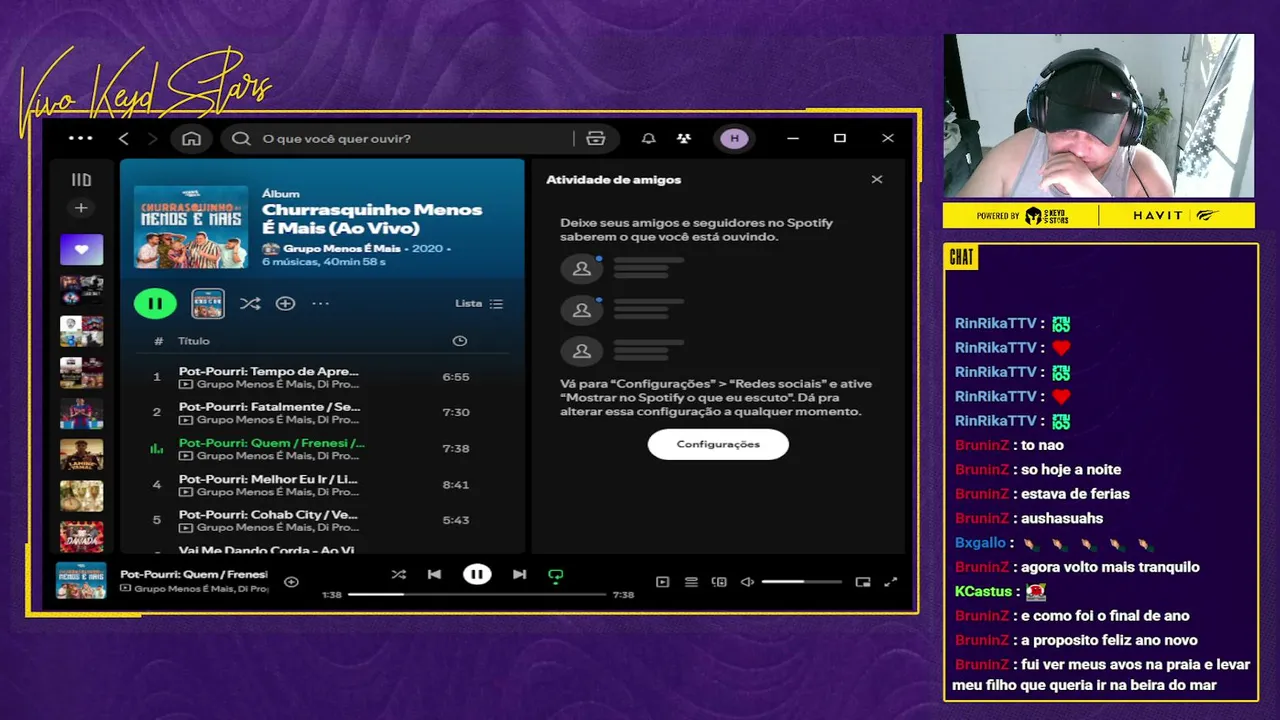Click the 'Configurações' button
This screenshot has width=1280, height=720.
coord(718,444)
